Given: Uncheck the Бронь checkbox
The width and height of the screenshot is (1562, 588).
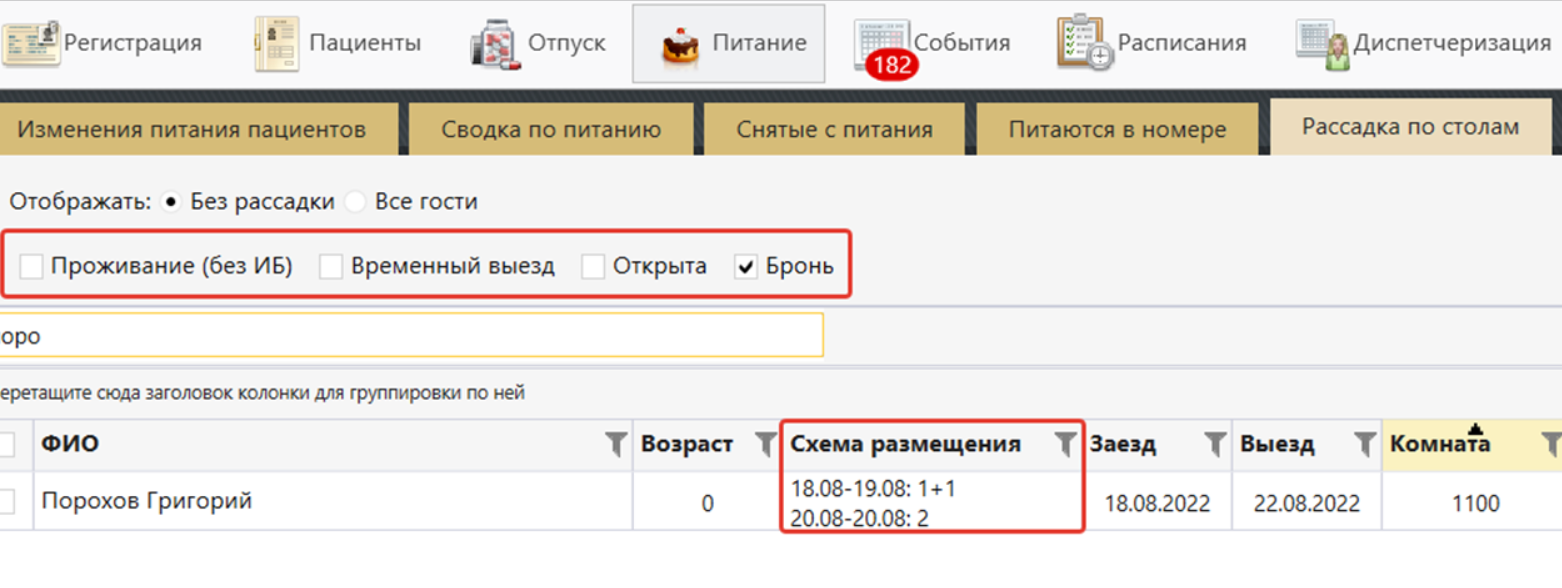Looking at the screenshot, I should click(746, 267).
